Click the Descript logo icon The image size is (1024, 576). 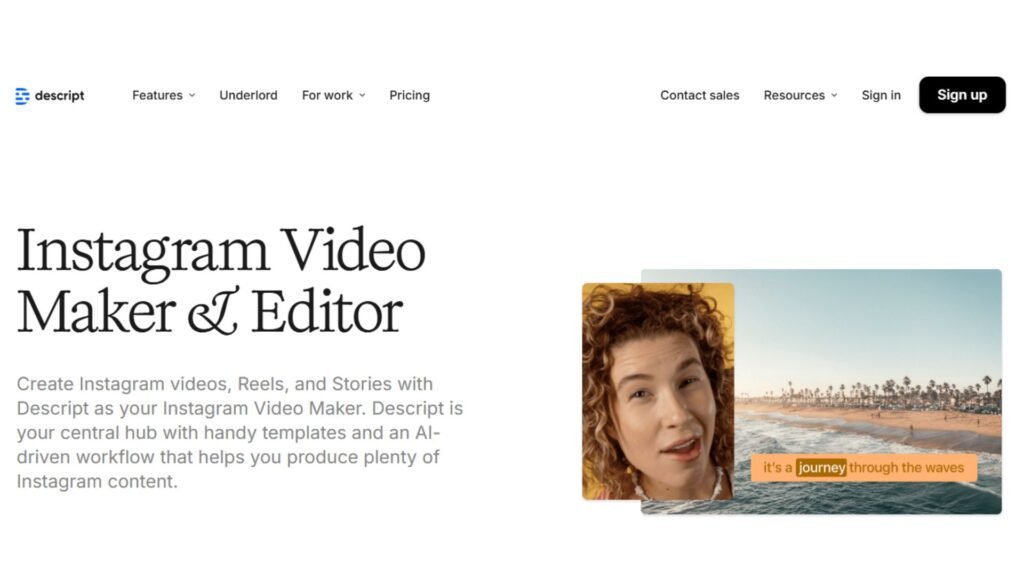[22, 96]
